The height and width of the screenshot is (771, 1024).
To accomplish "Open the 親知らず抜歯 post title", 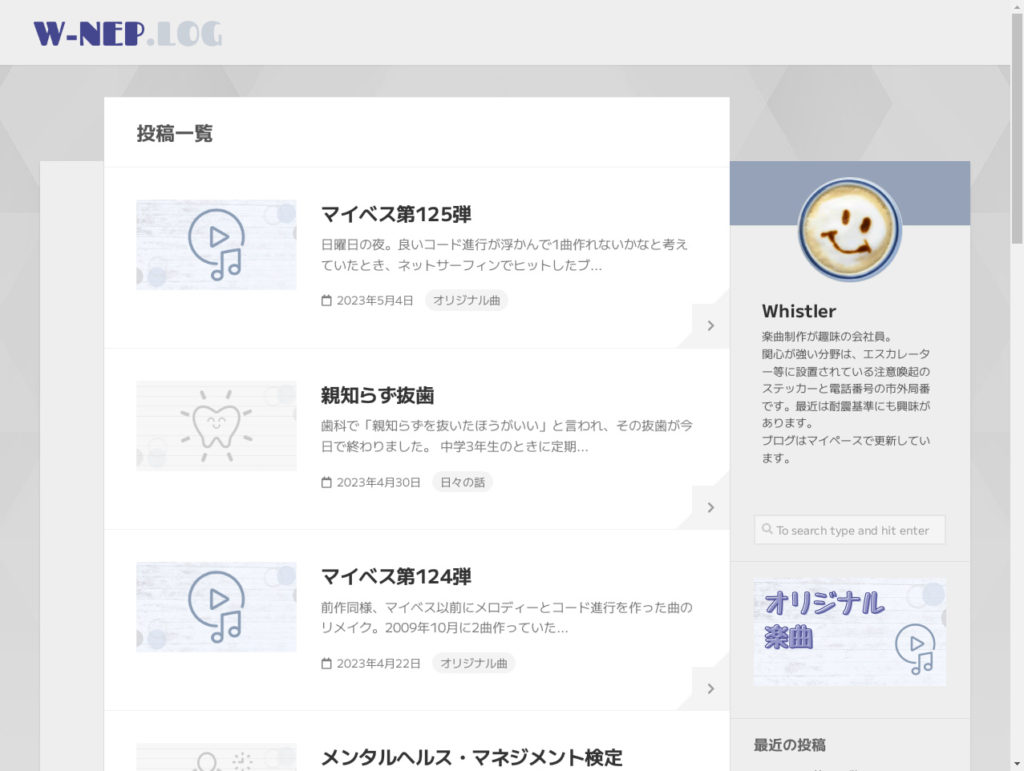I will click(377, 395).
